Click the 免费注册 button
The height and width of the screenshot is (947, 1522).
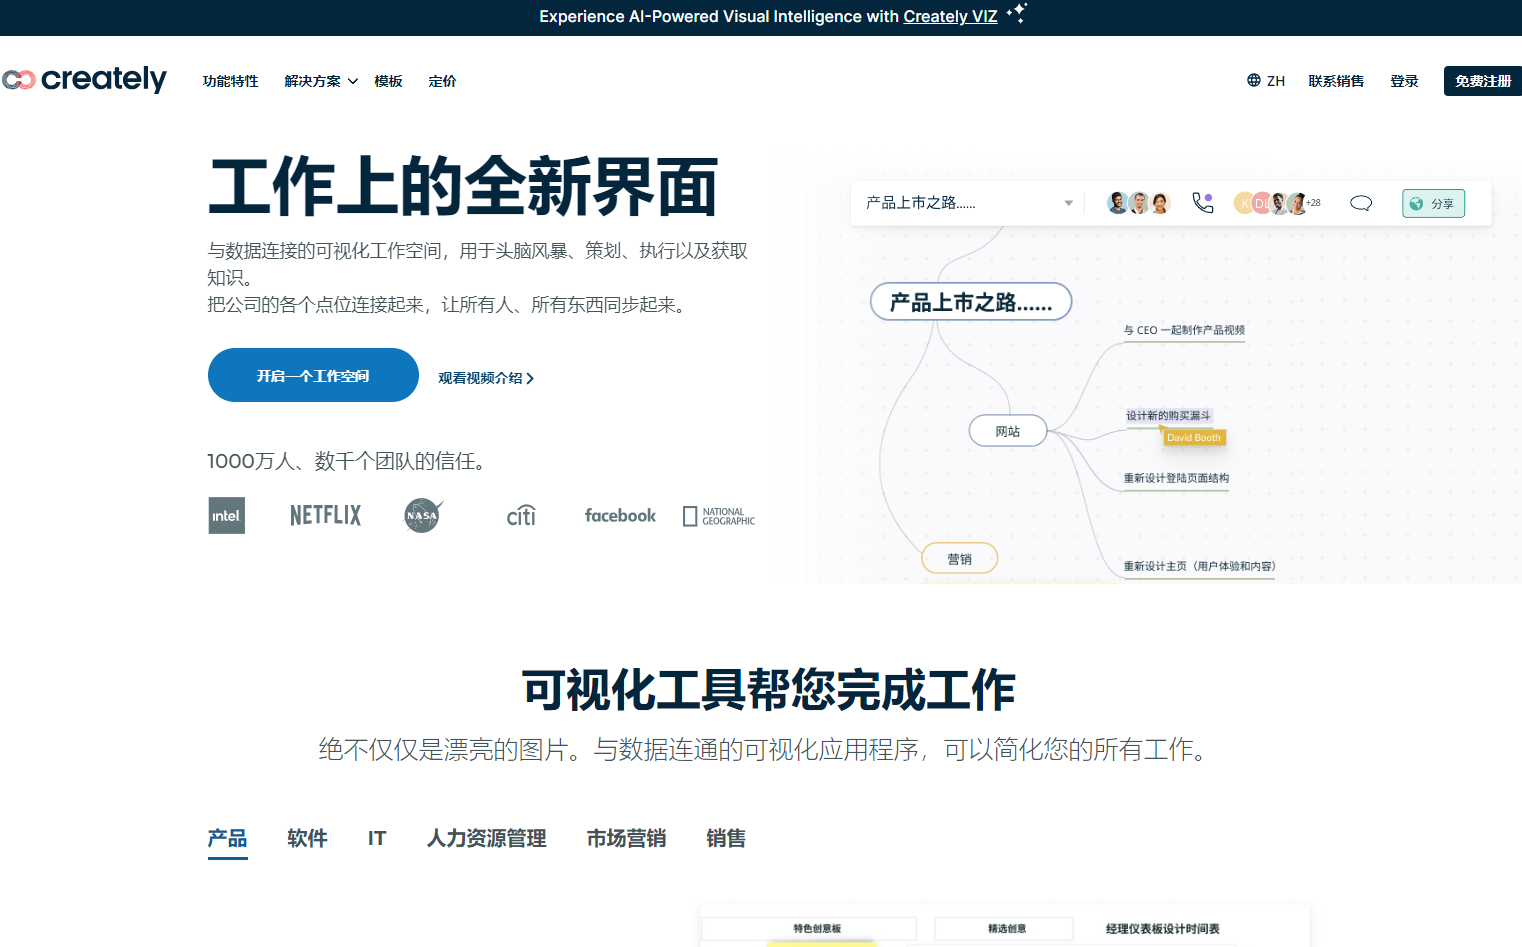click(1482, 81)
